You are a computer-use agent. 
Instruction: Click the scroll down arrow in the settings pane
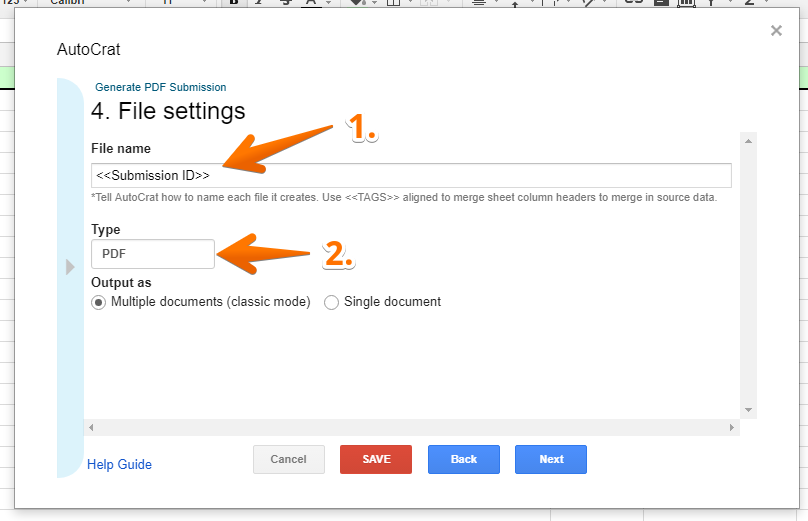(748, 410)
